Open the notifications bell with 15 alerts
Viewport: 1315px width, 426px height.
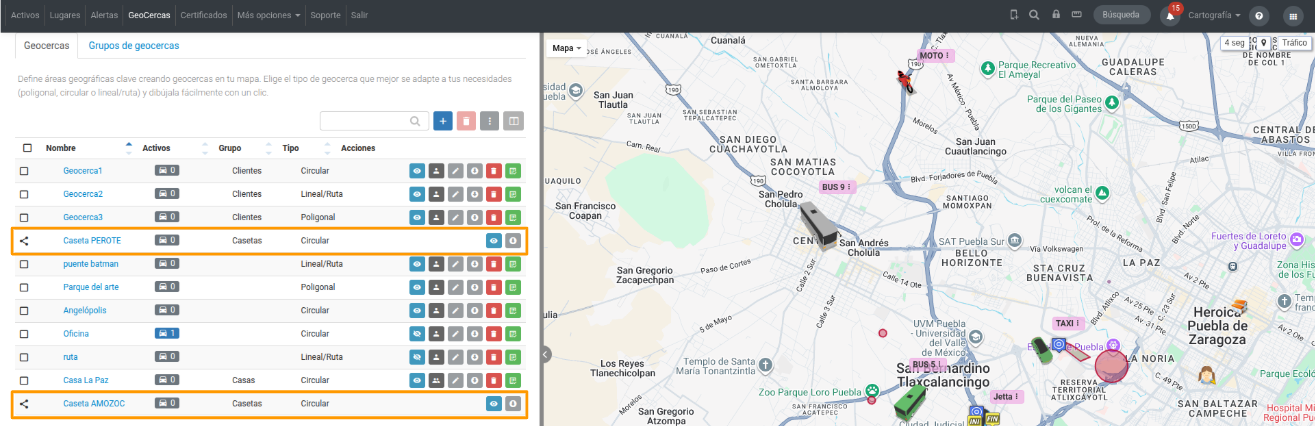pyautogui.click(x=1170, y=15)
